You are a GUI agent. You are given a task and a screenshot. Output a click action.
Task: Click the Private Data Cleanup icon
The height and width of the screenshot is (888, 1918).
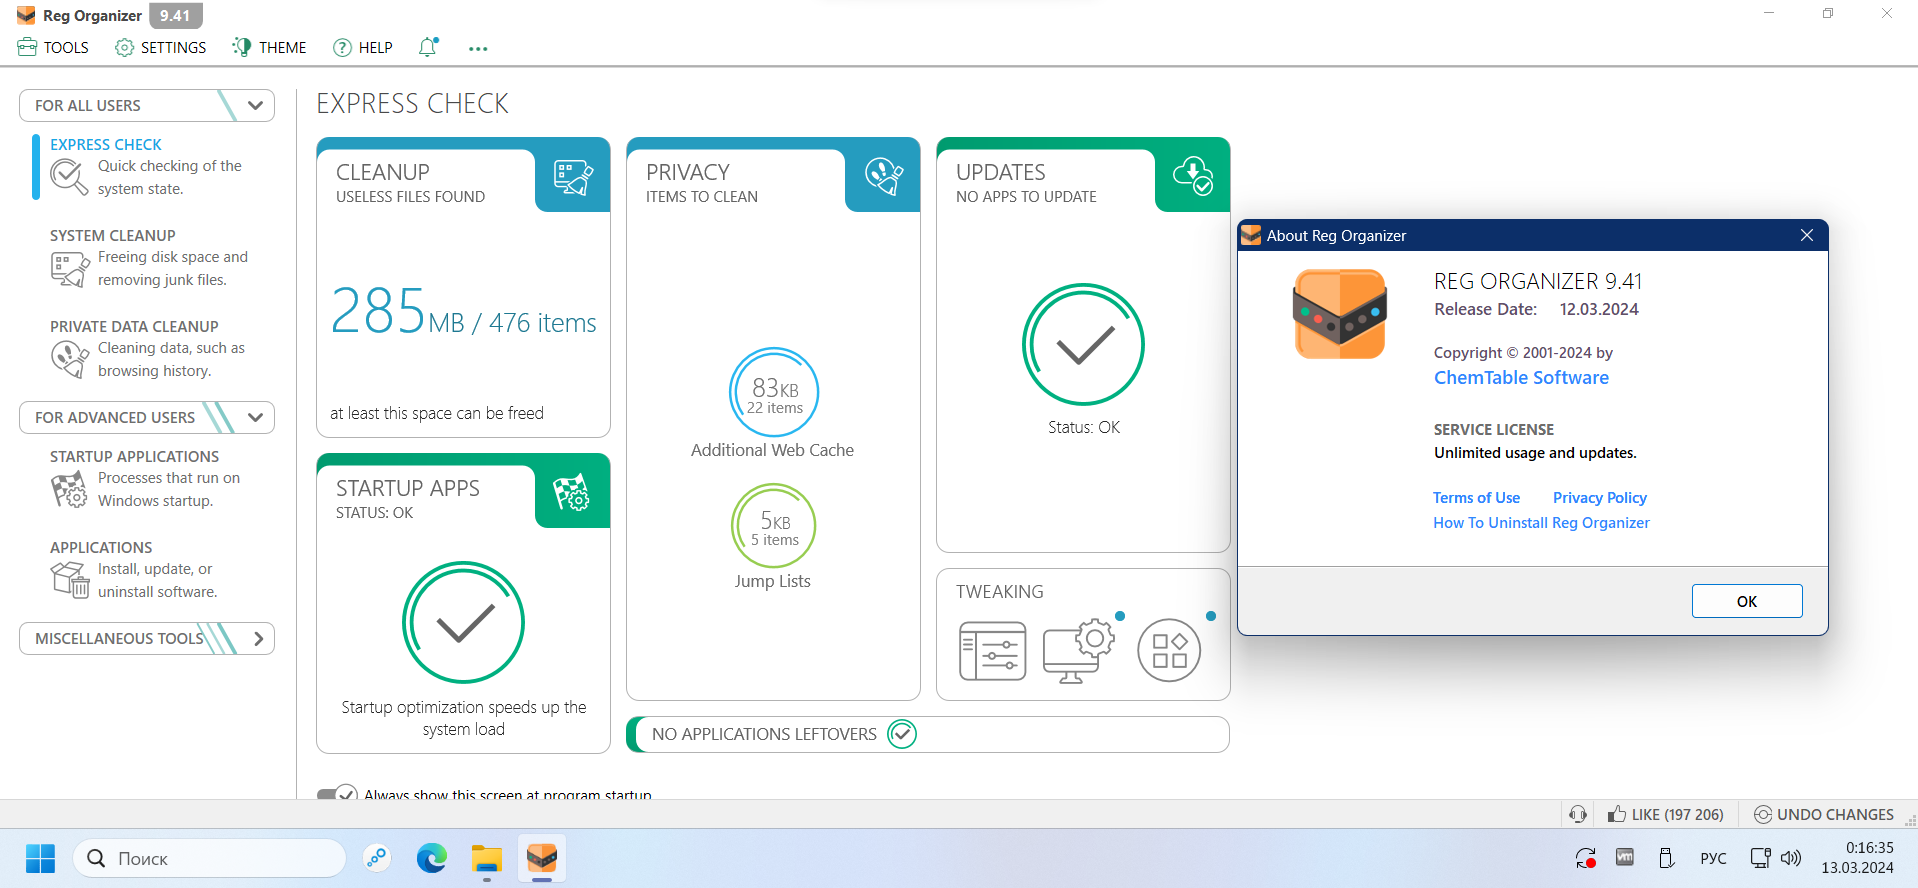pyautogui.click(x=69, y=359)
